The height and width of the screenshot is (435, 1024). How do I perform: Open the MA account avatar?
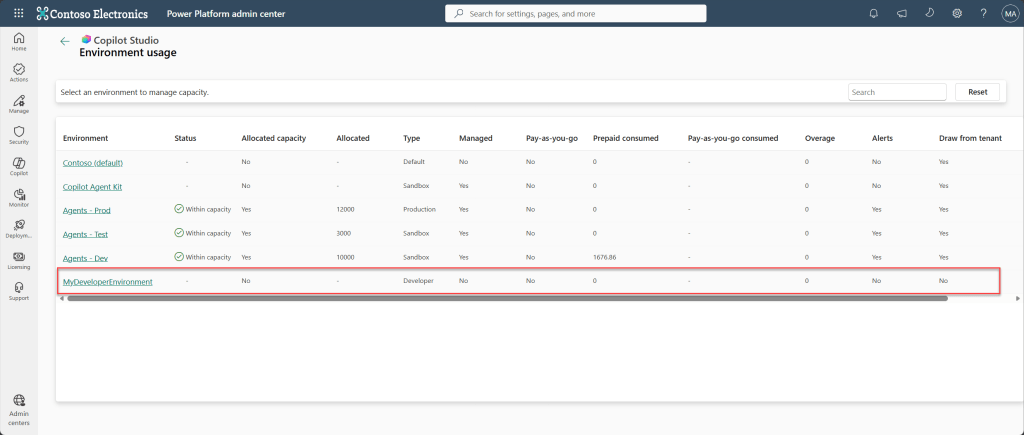(x=1010, y=14)
